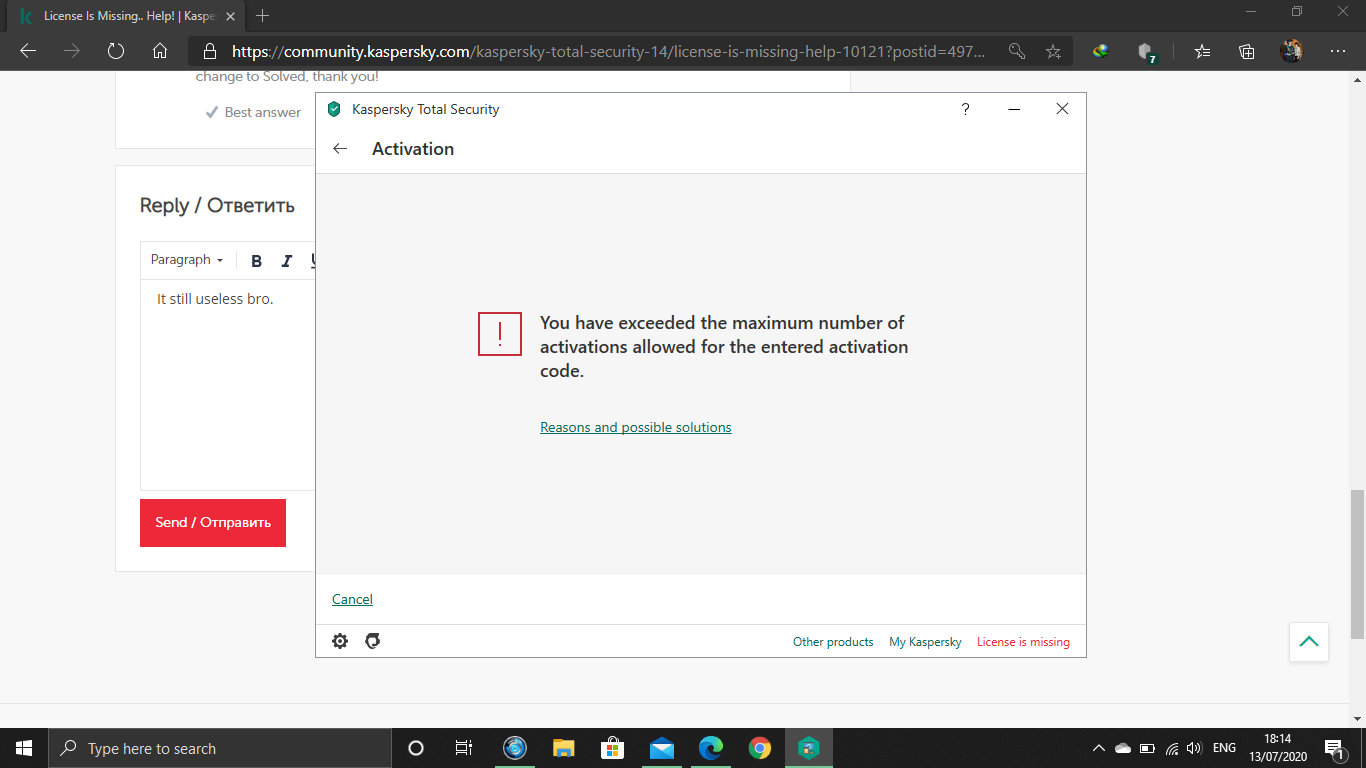This screenshot has width=1366, height=768.
Task: Click Send / Отправить button
Action: (213, 523)
